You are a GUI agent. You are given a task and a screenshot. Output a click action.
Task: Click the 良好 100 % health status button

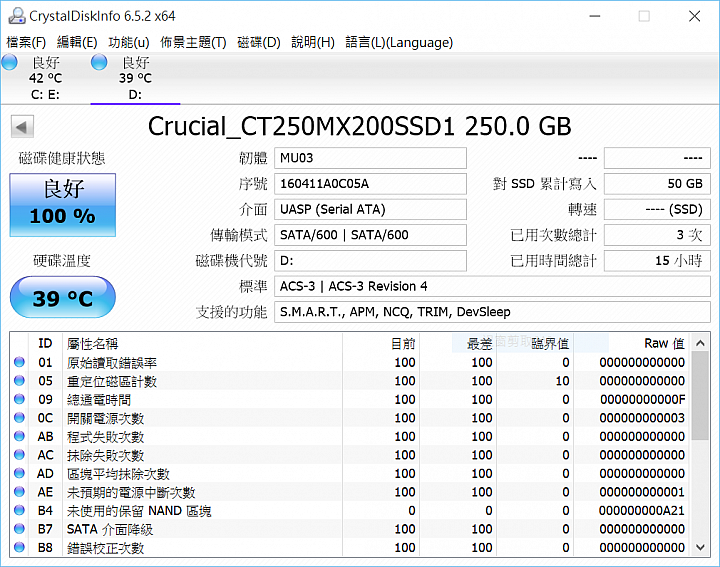click(62, 205)
